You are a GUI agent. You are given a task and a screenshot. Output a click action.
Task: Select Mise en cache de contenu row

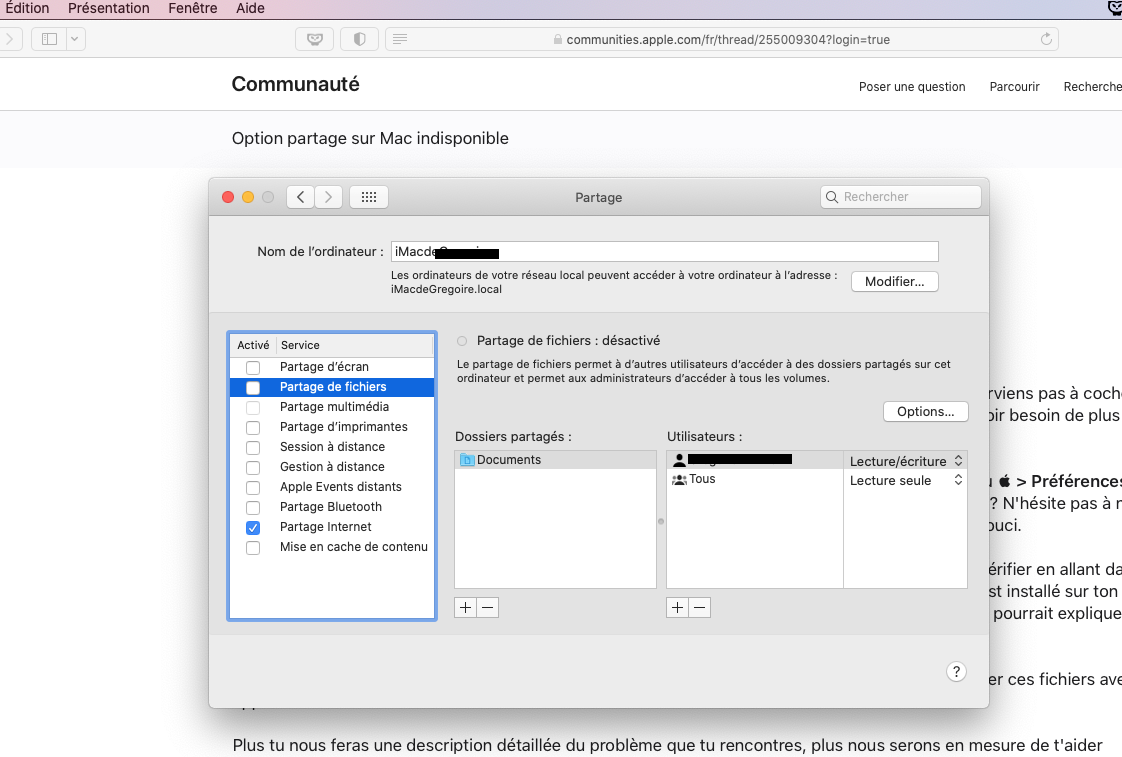(332, 547)
